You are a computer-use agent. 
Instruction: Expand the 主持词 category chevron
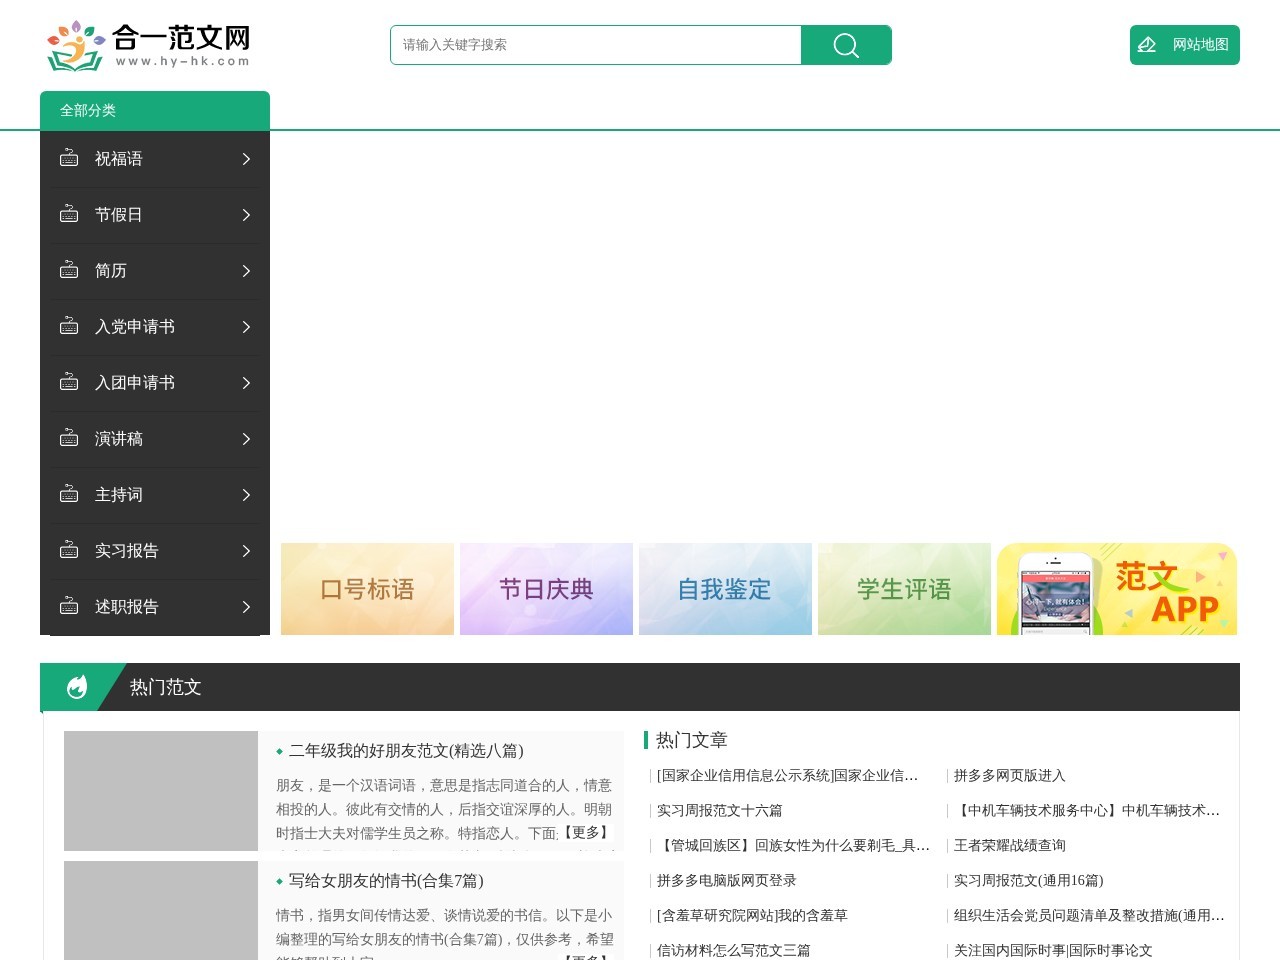click(x=246, y=495)
